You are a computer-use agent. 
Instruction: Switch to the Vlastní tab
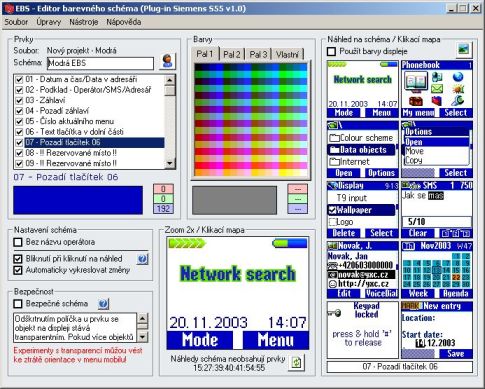coord(287,54)
